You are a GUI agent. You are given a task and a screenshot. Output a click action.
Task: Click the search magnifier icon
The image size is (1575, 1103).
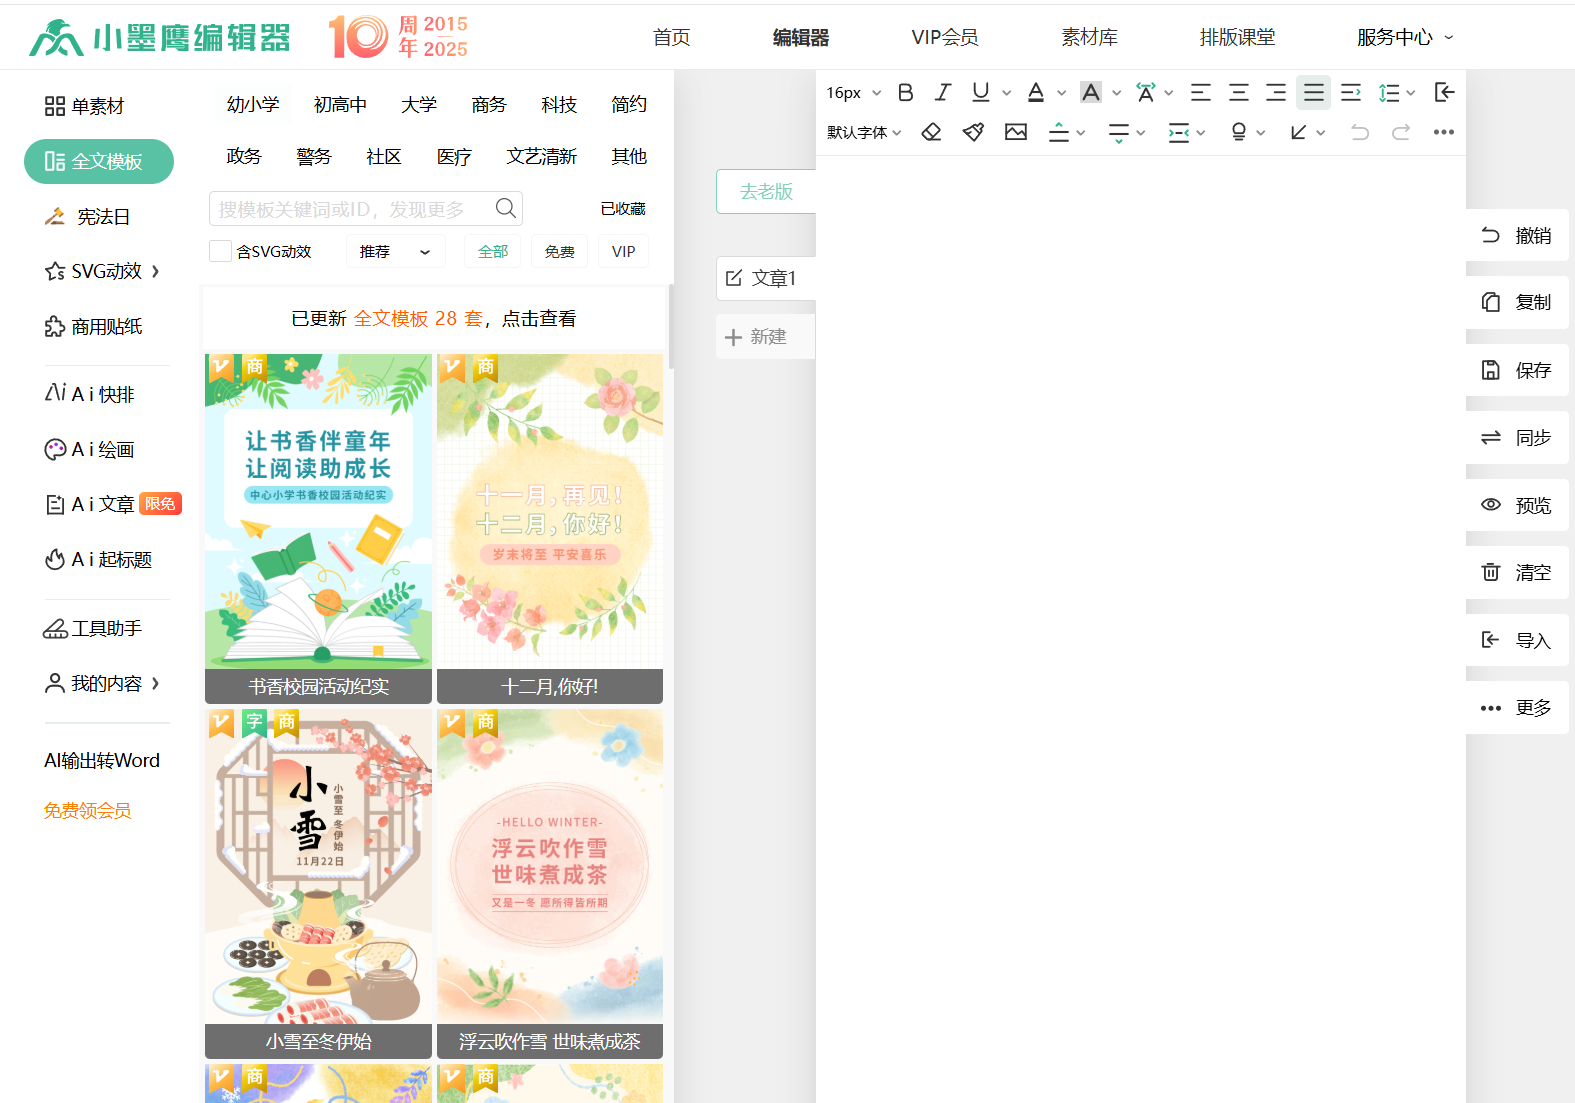pyautogui.click(x=506, y=208)
